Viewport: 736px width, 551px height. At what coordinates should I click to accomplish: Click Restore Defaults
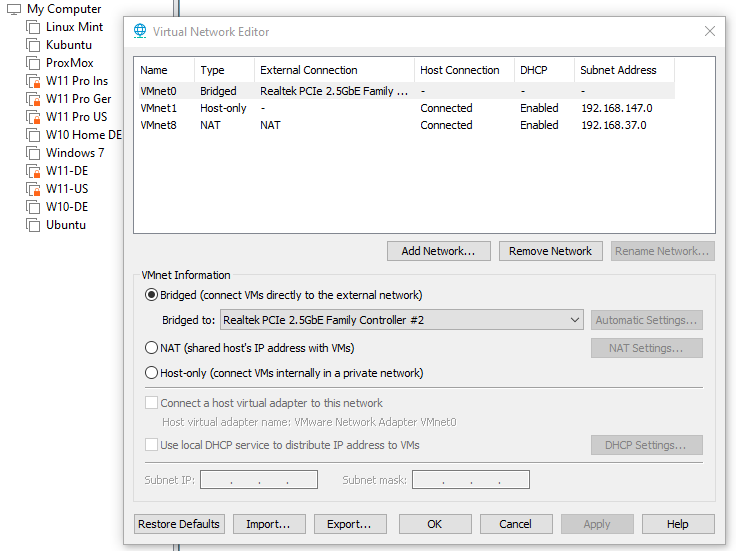tap(179, 524)
